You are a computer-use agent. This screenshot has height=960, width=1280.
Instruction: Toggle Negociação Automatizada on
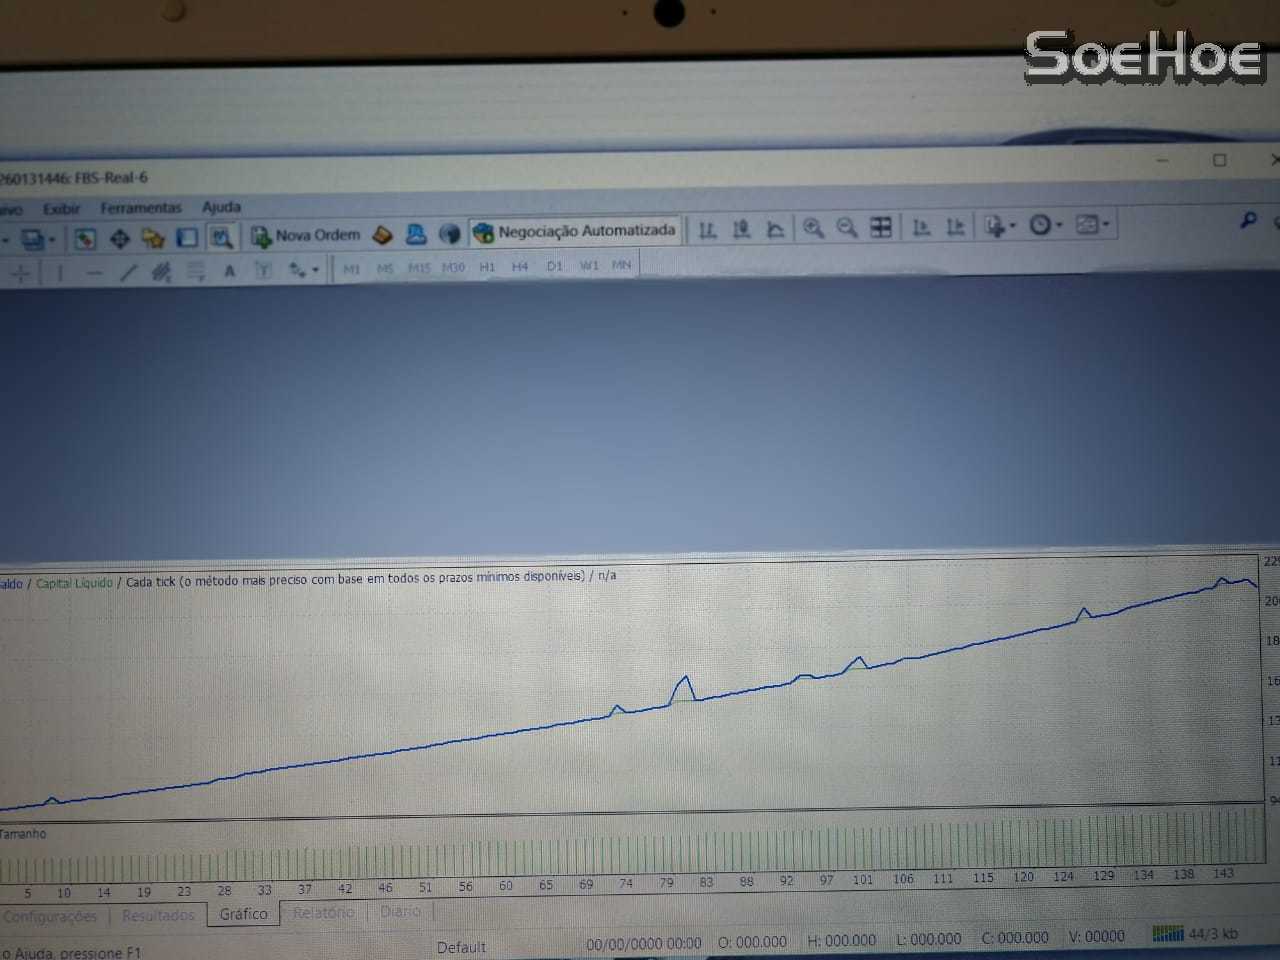click(x=575, y=230)
